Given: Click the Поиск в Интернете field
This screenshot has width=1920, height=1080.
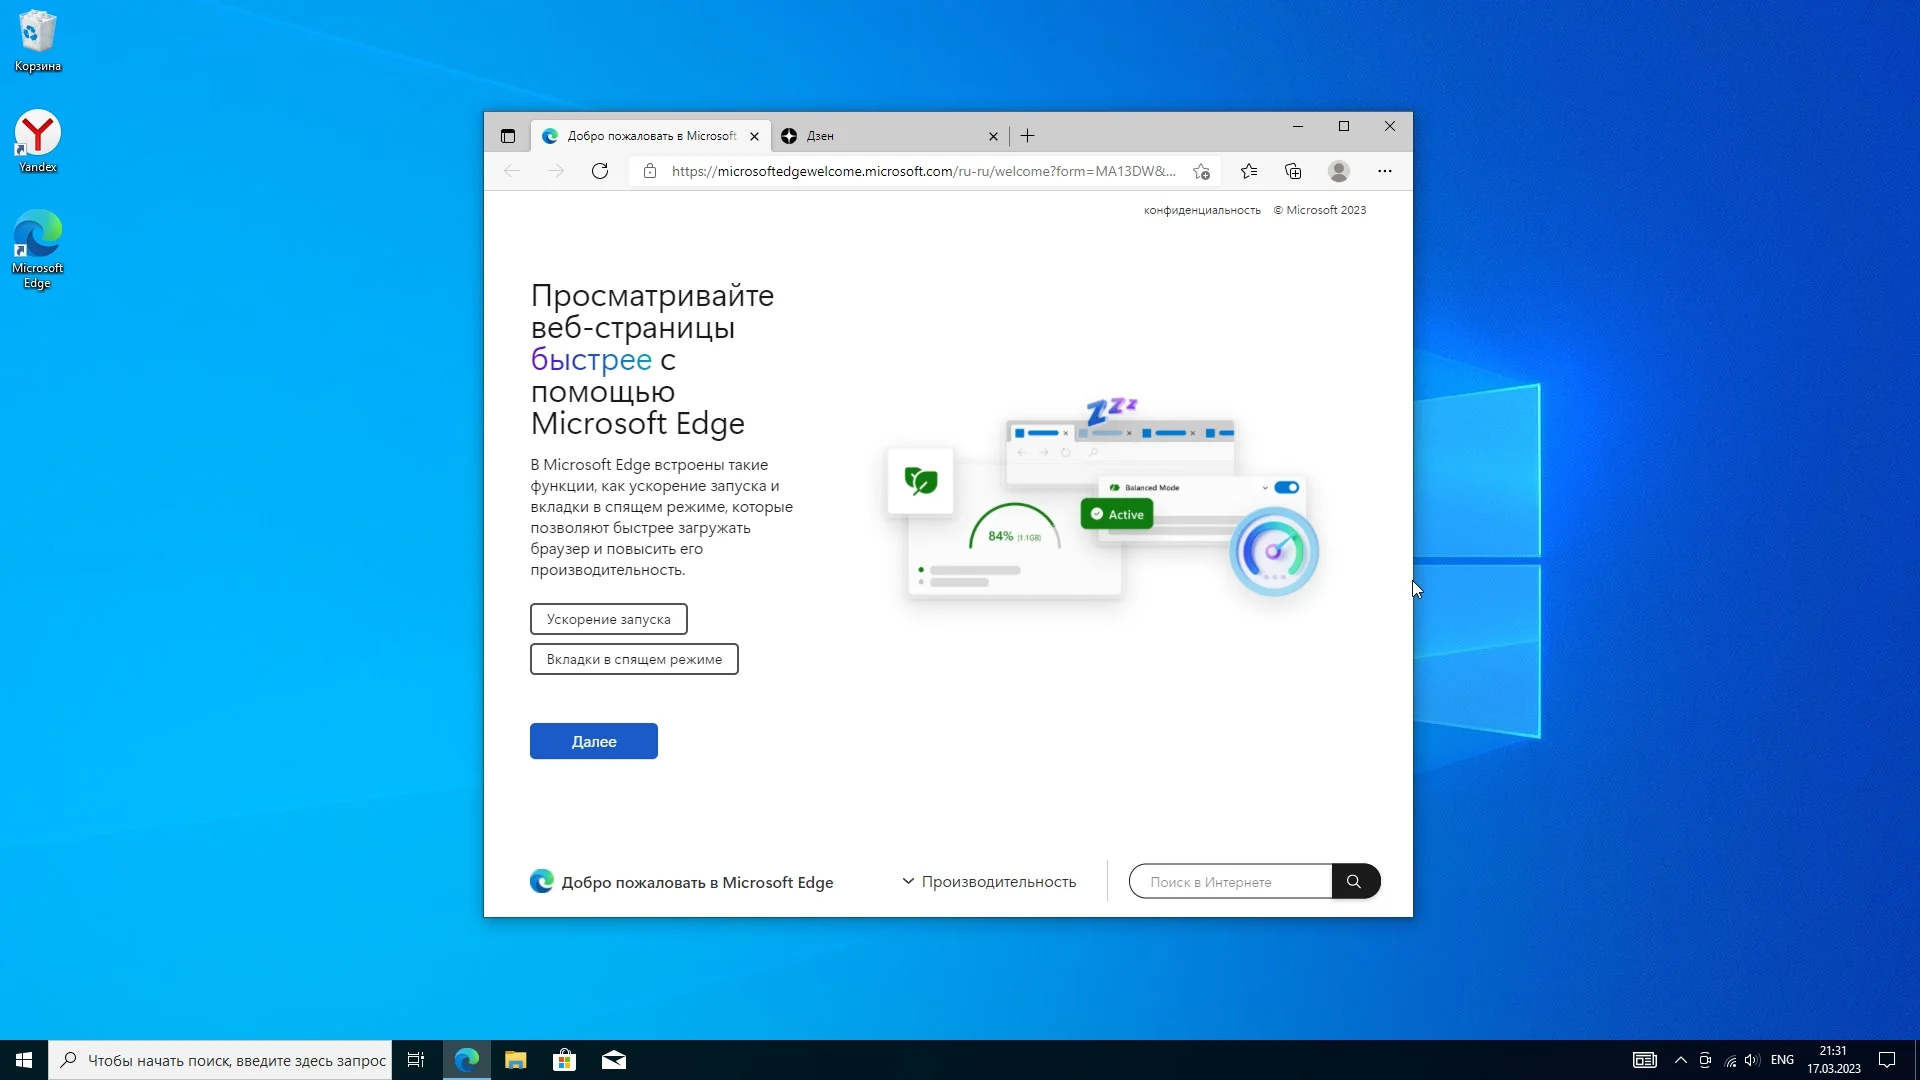Looking at the screenshot, I should click(x=1230, y=881).
